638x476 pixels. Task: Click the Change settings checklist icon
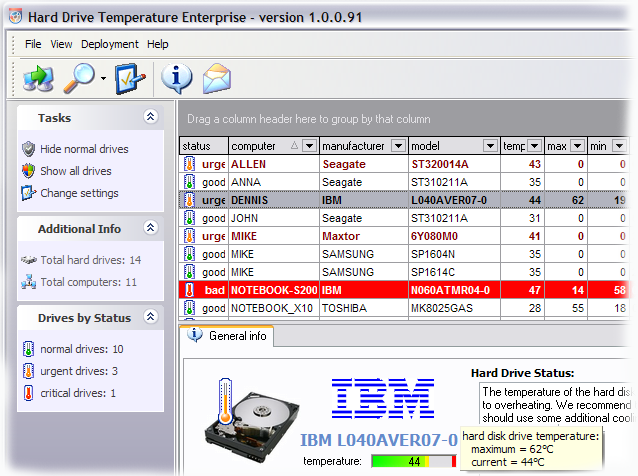coord(28,193)
